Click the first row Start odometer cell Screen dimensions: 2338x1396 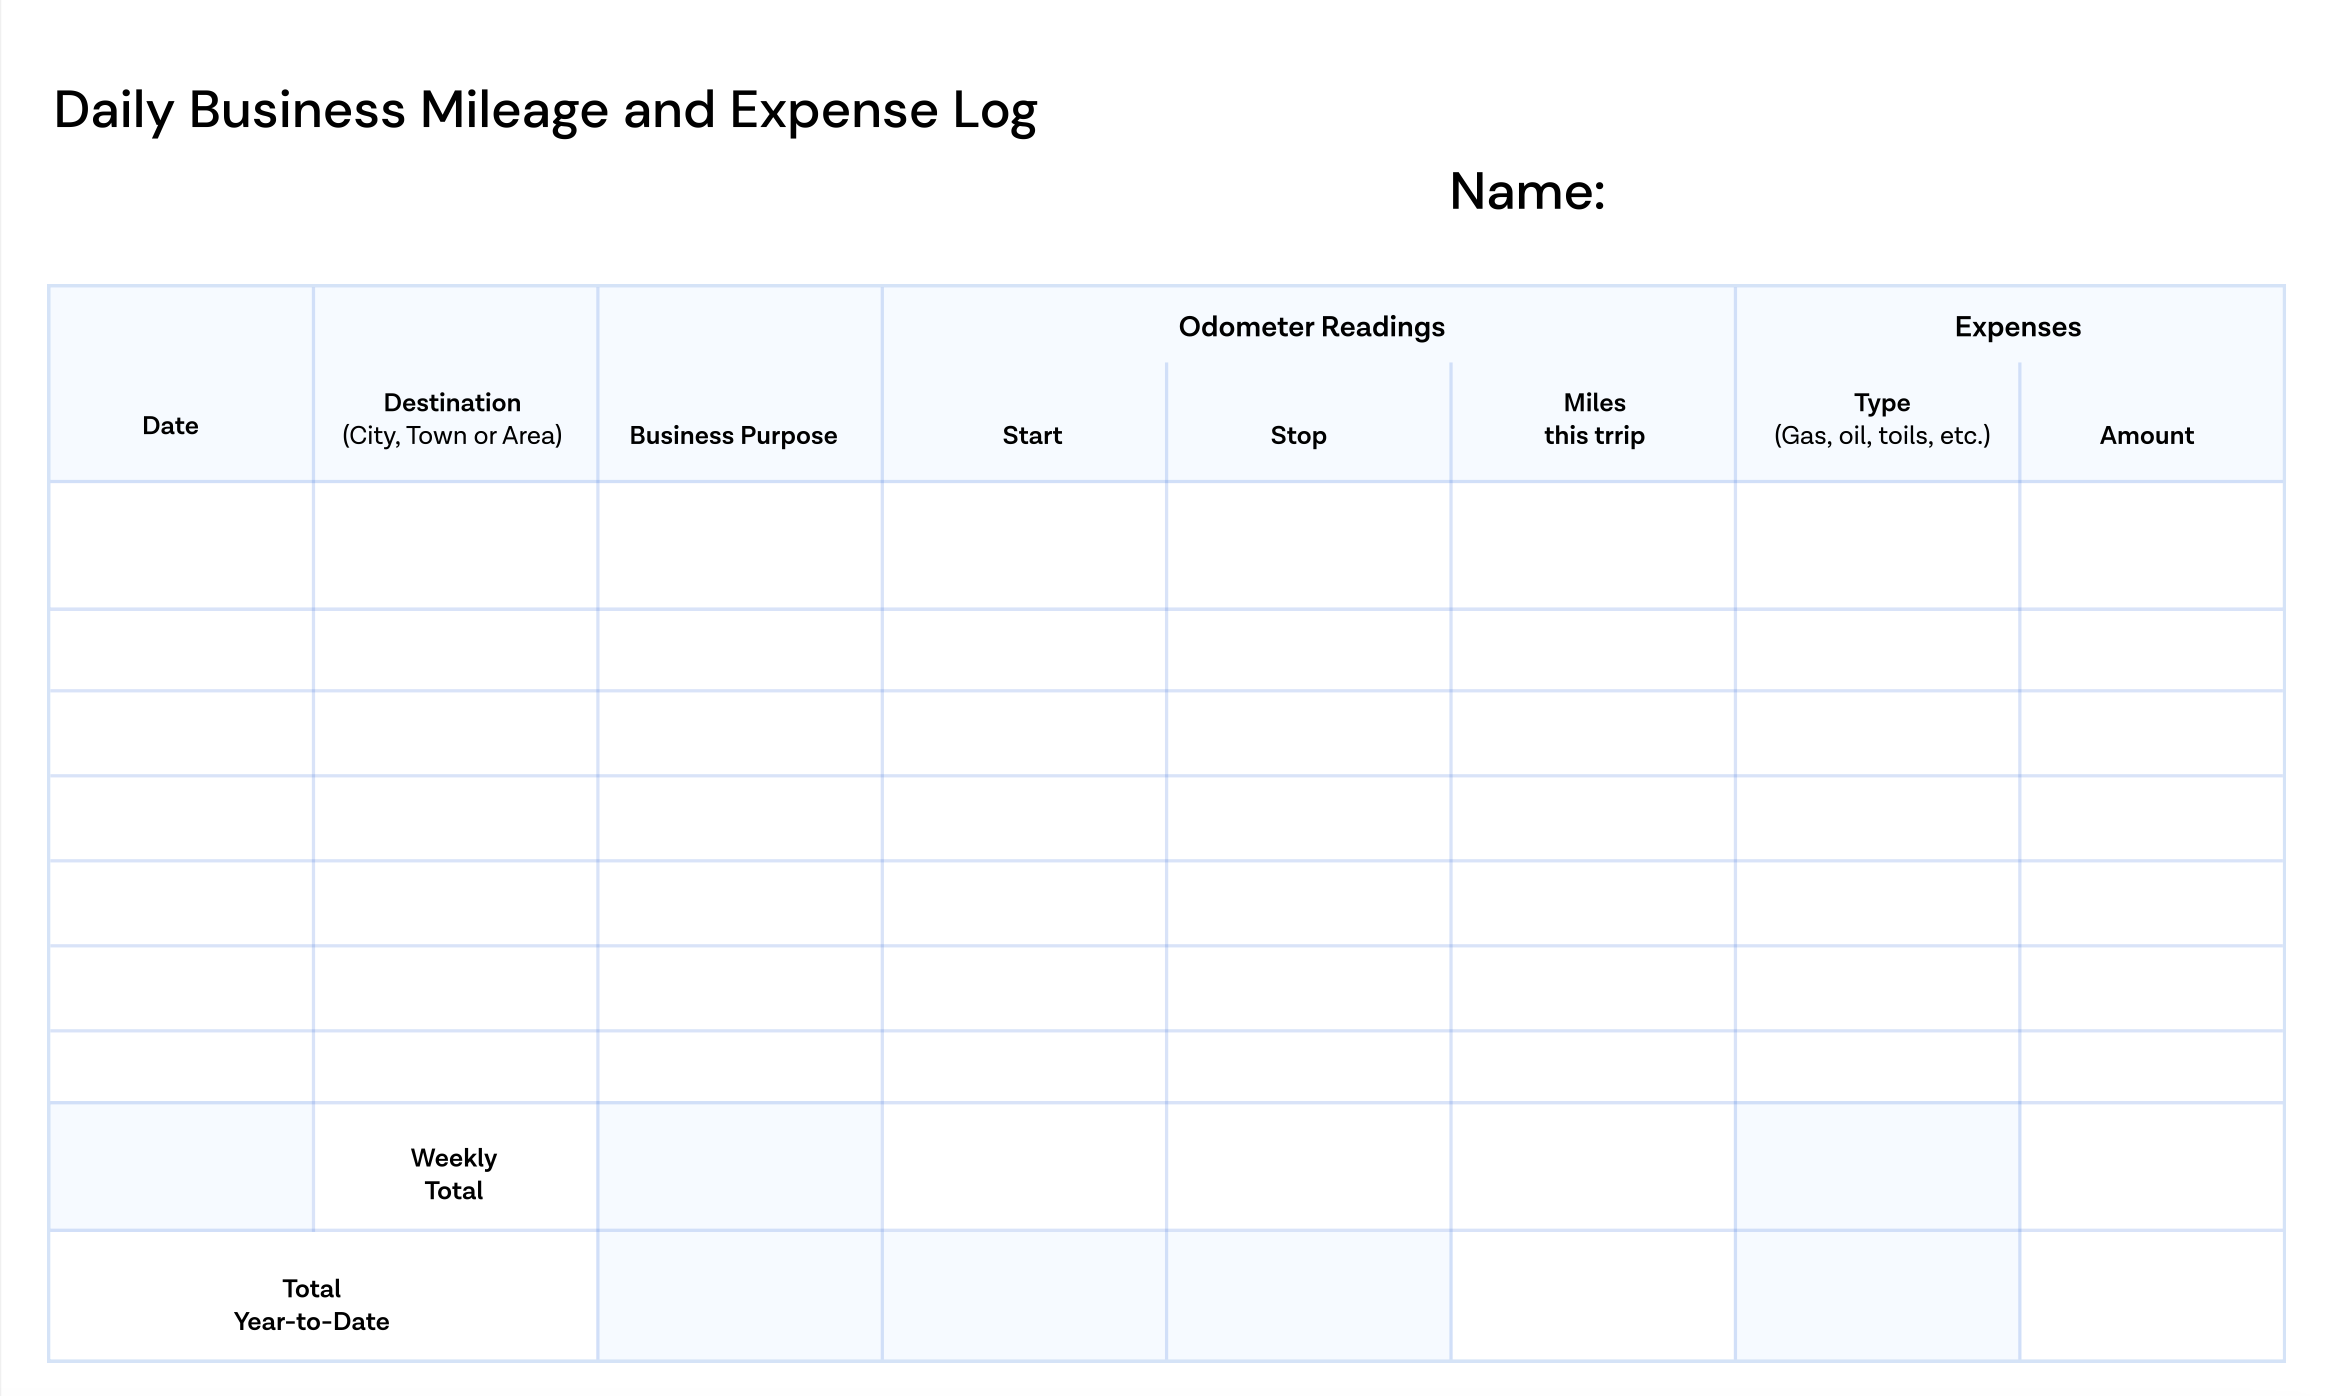coord(1024,545)
